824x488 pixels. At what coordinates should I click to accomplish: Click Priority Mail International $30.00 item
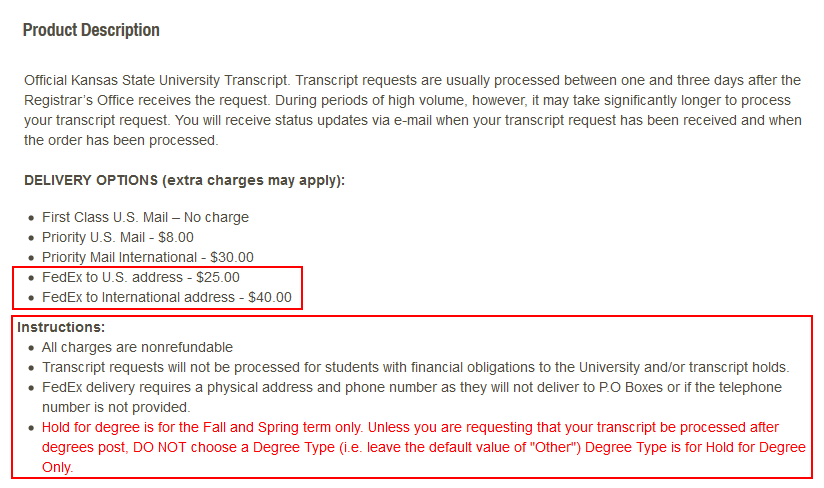coord(148,257)
